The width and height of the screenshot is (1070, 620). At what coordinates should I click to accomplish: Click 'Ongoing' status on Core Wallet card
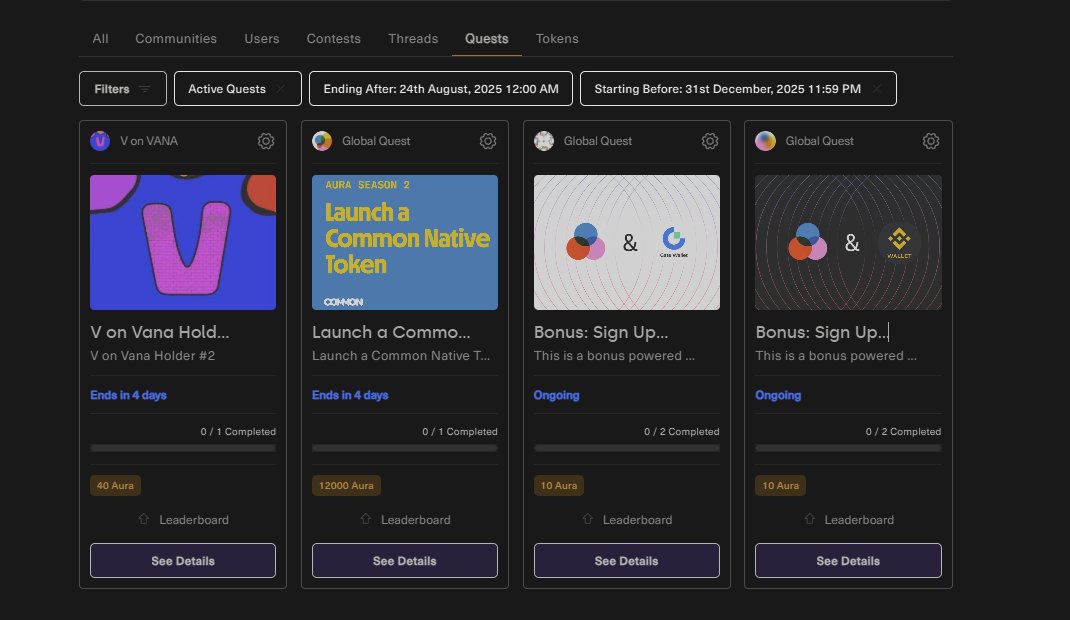(556, 395)
